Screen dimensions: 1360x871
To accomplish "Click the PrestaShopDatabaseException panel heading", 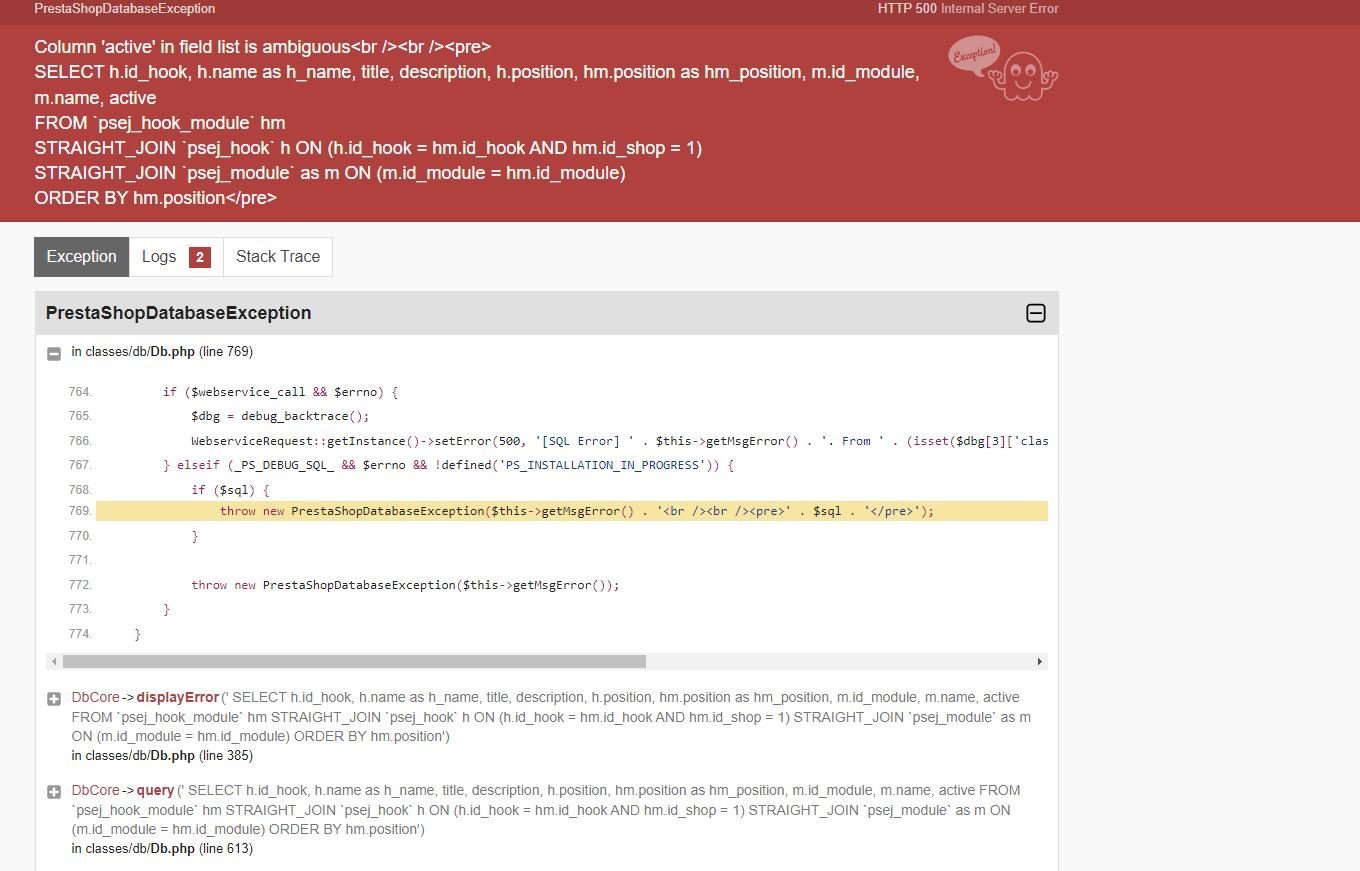I will pos(179,313).
